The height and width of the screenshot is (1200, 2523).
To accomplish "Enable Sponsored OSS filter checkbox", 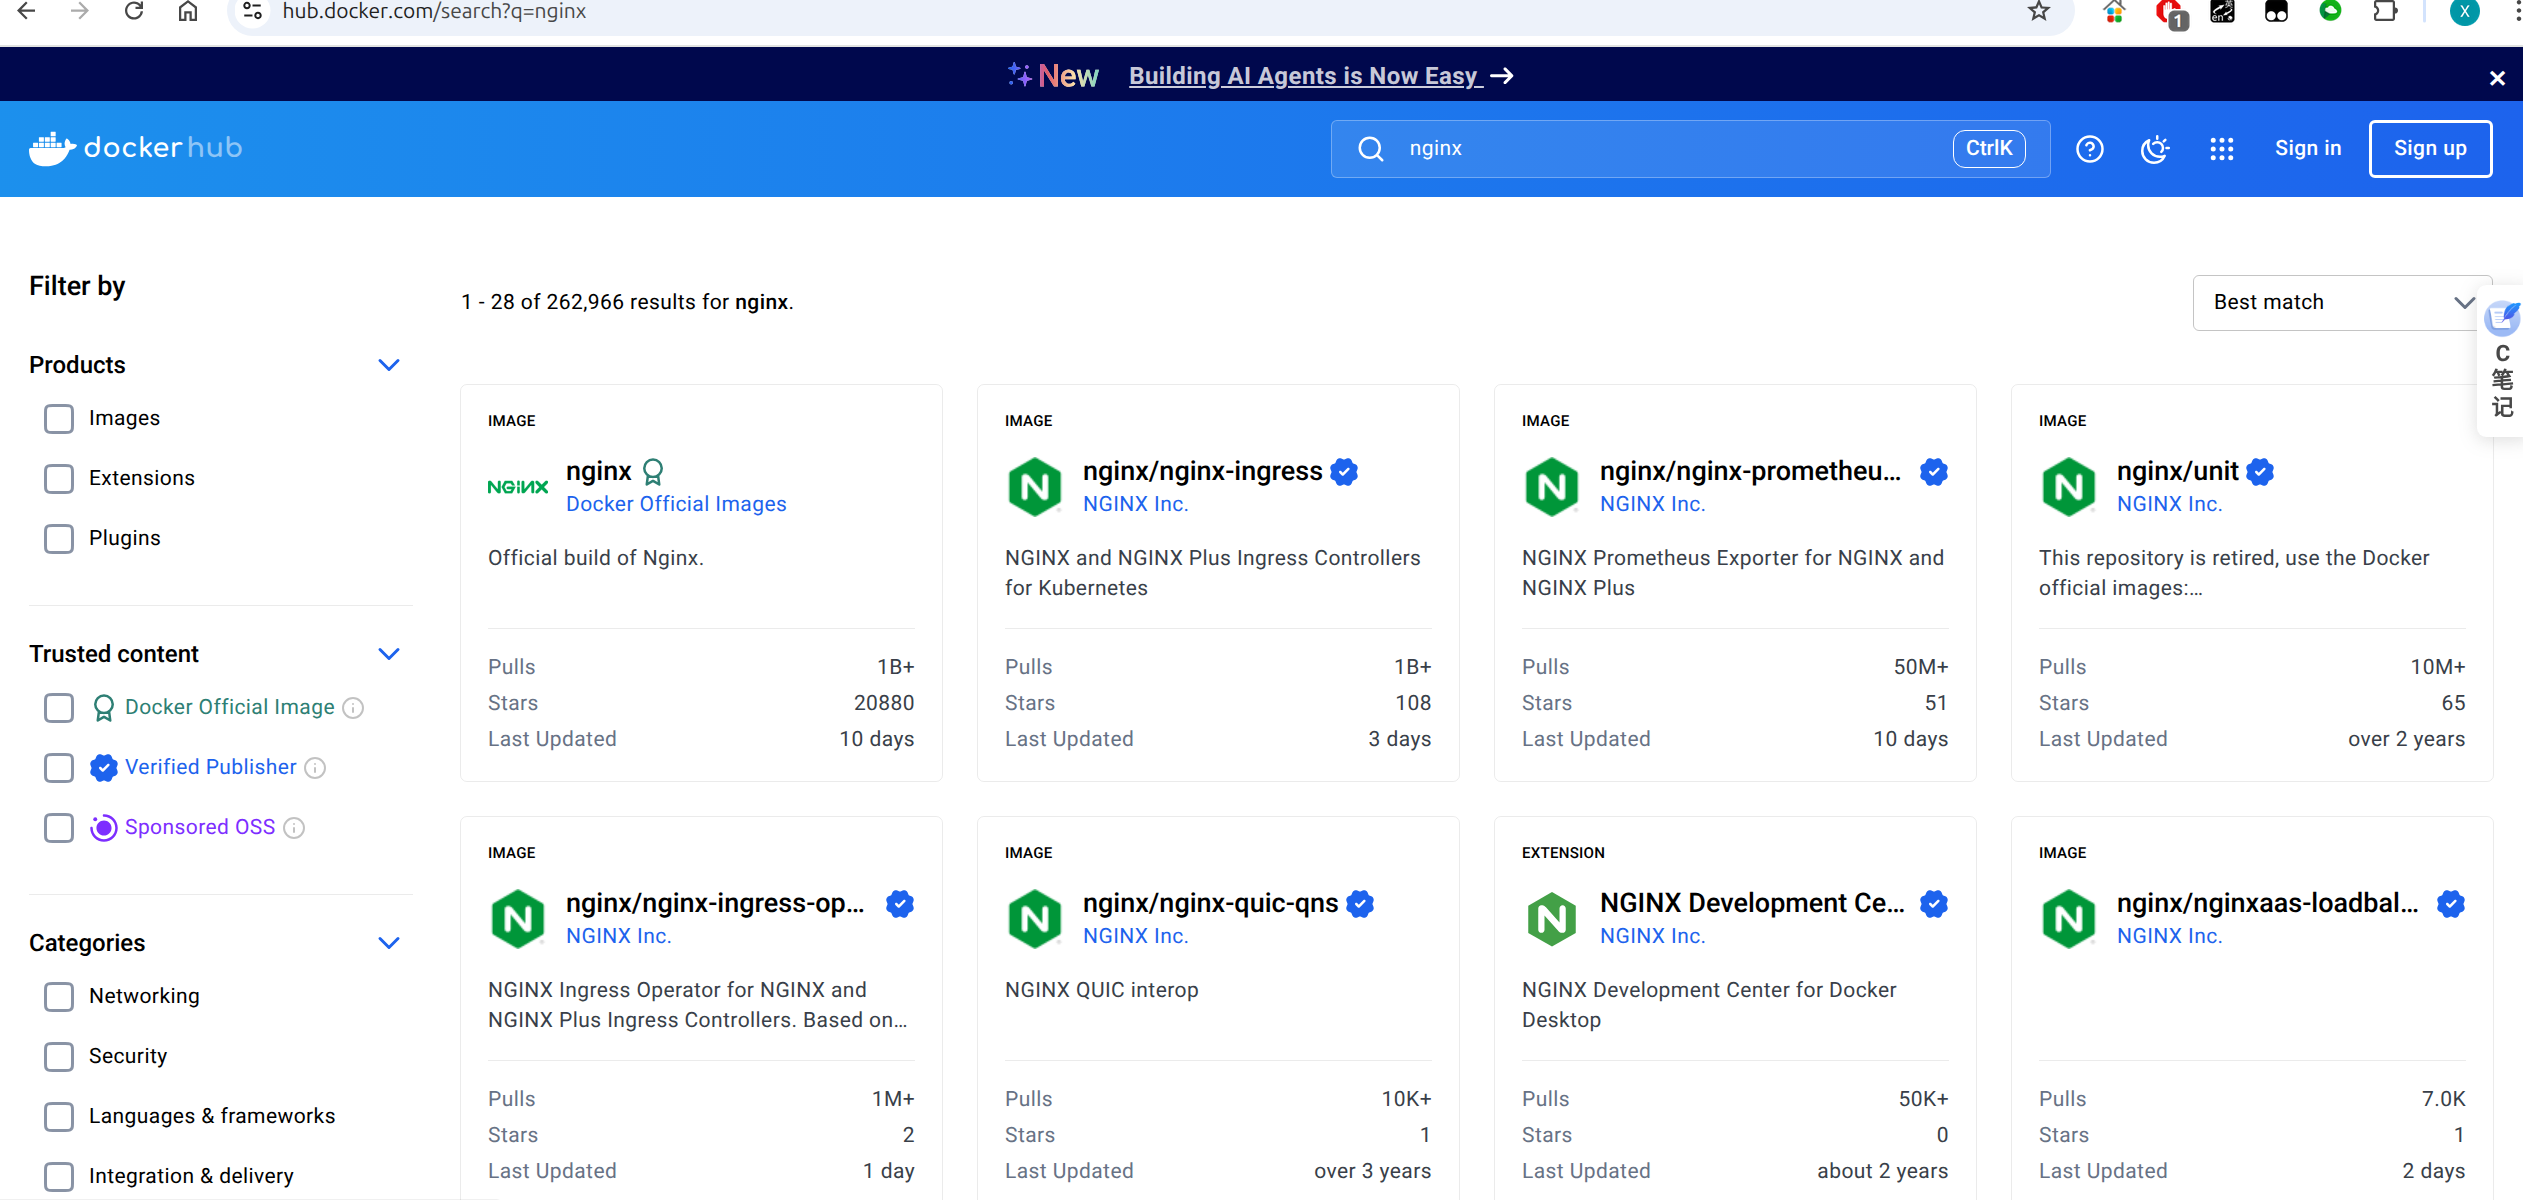I will [x=59, y=828].
